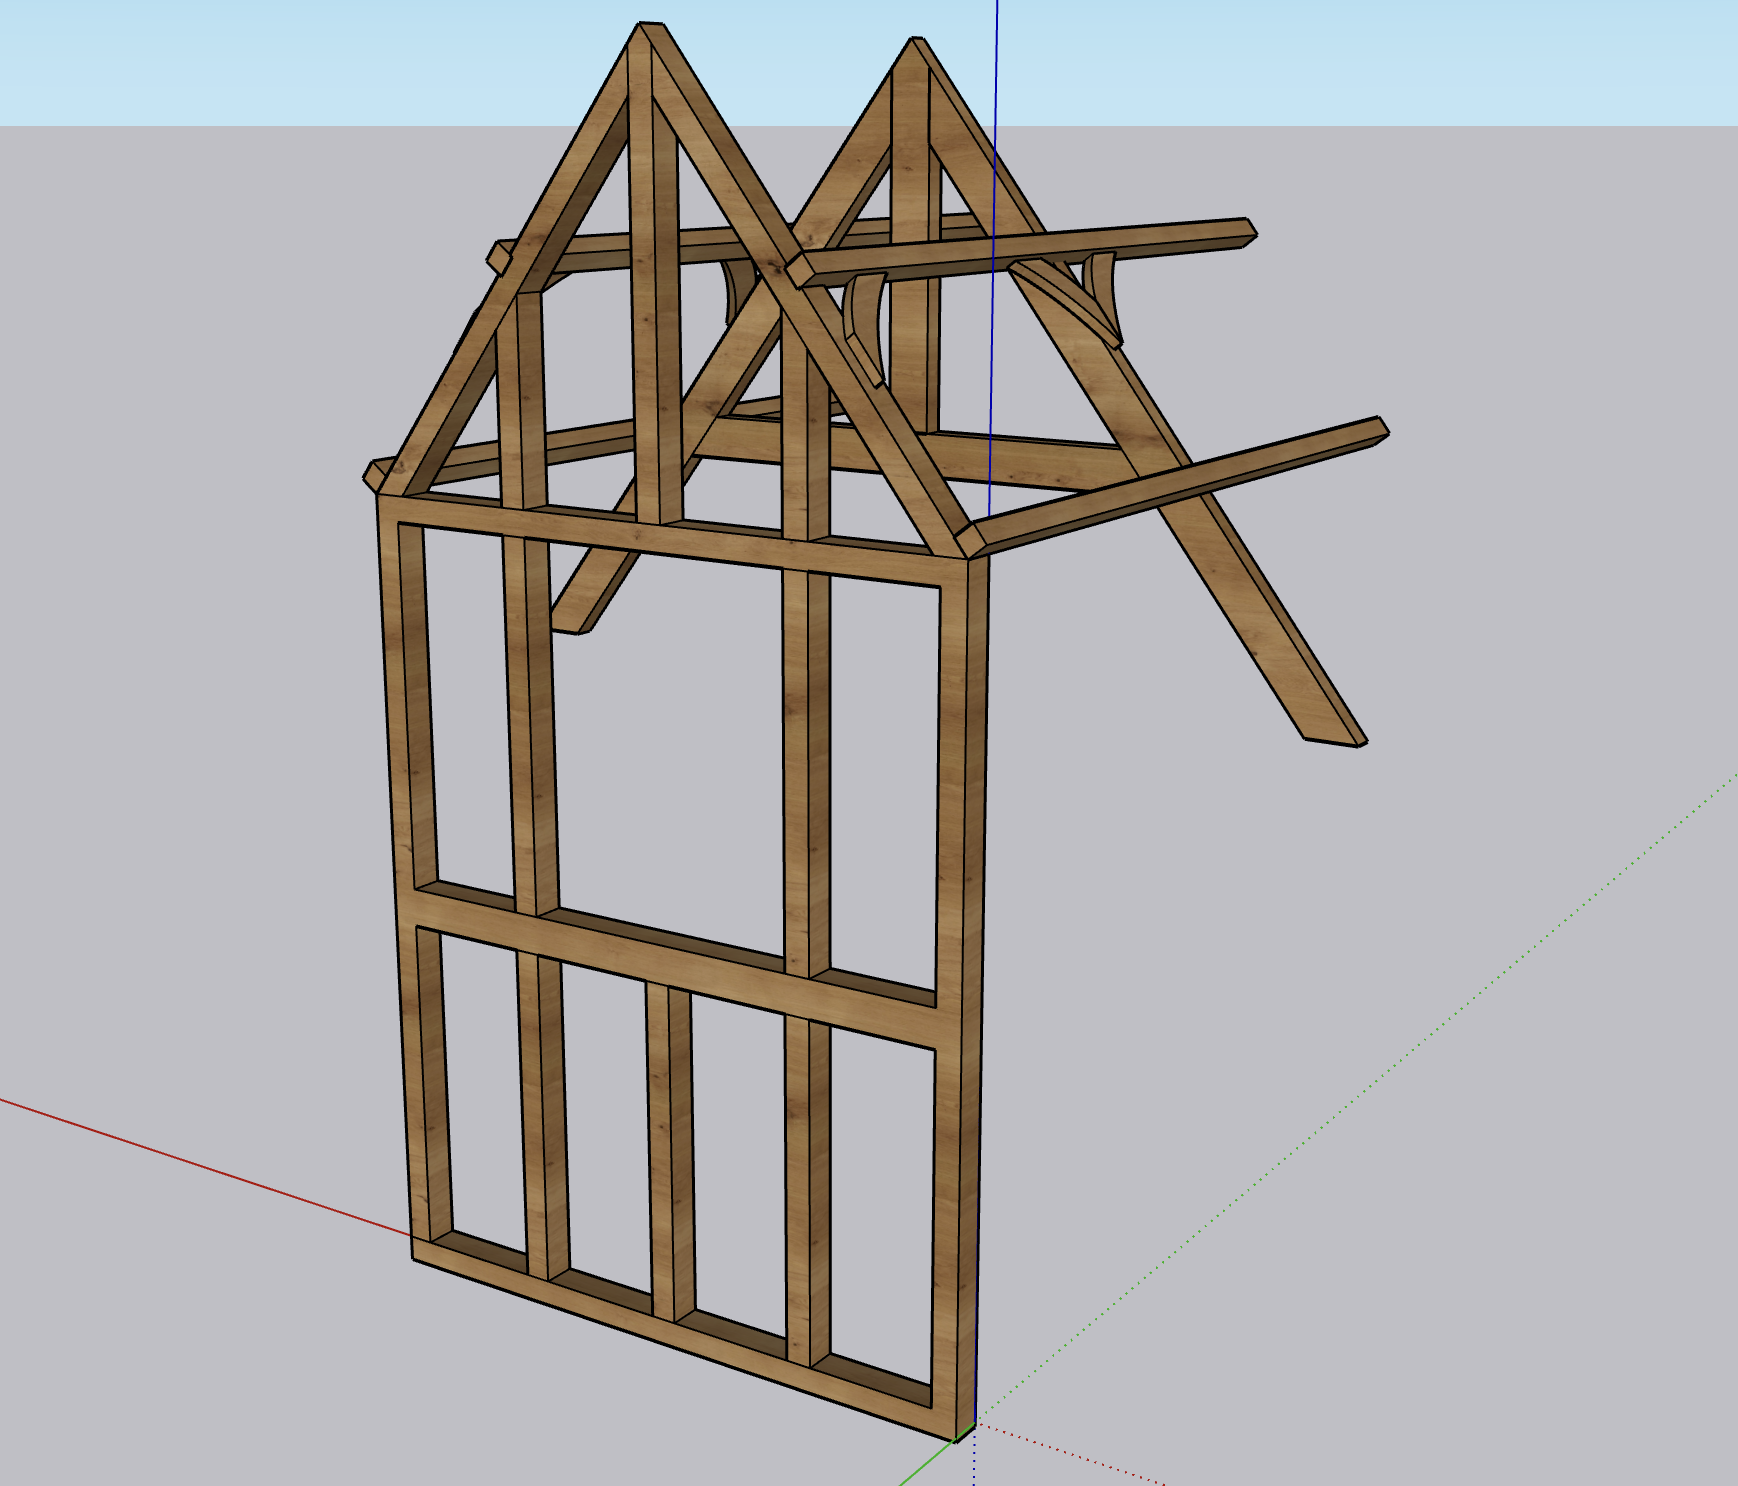Viewport: 1738px width, 1486px height.
Task: Select the short center stud below the middle rail
Action: 670,1150
